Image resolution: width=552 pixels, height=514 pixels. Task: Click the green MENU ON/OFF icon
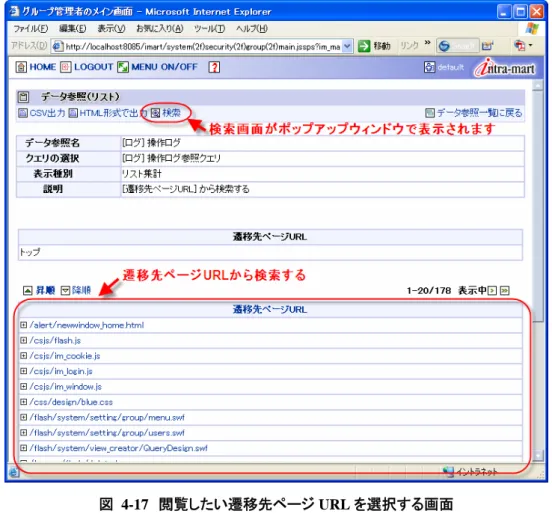click(123, 67)
